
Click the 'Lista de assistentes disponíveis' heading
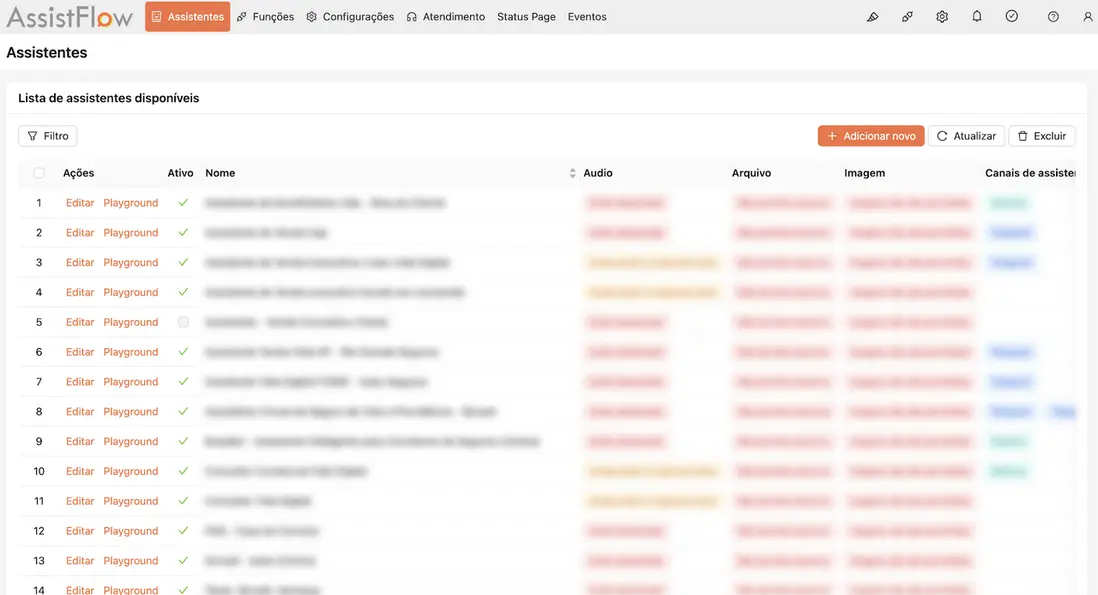point(109,98)
